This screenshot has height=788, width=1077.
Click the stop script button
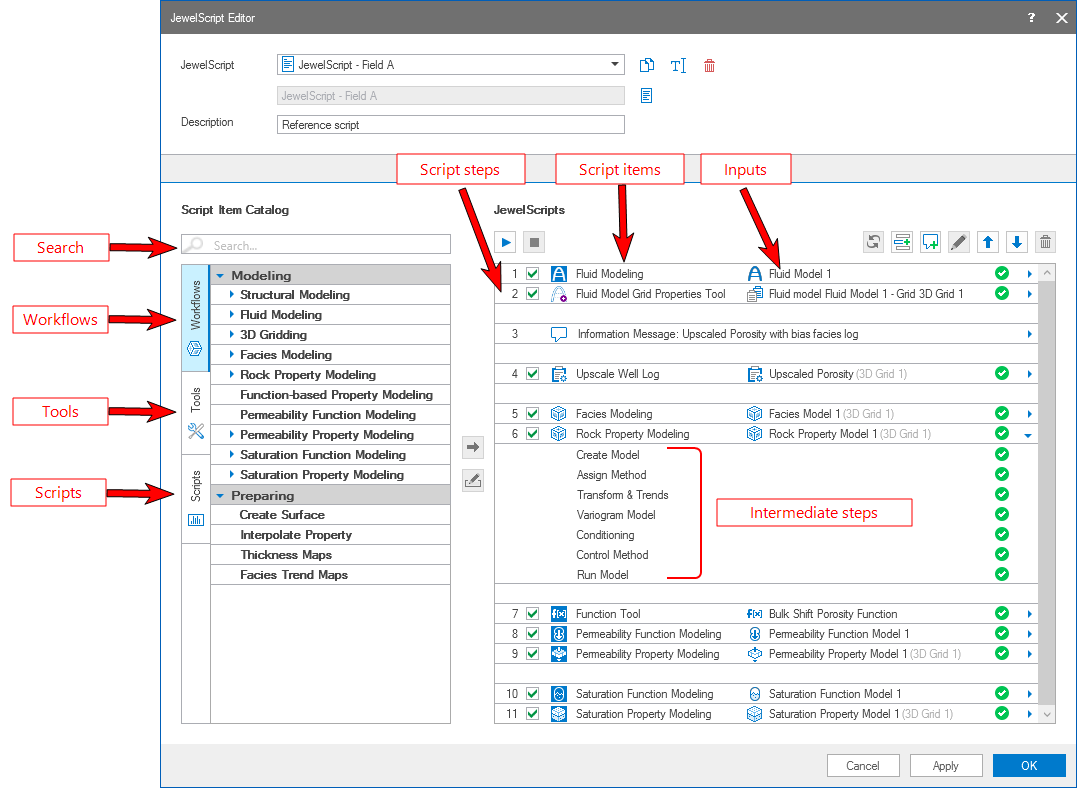point(534,242)
